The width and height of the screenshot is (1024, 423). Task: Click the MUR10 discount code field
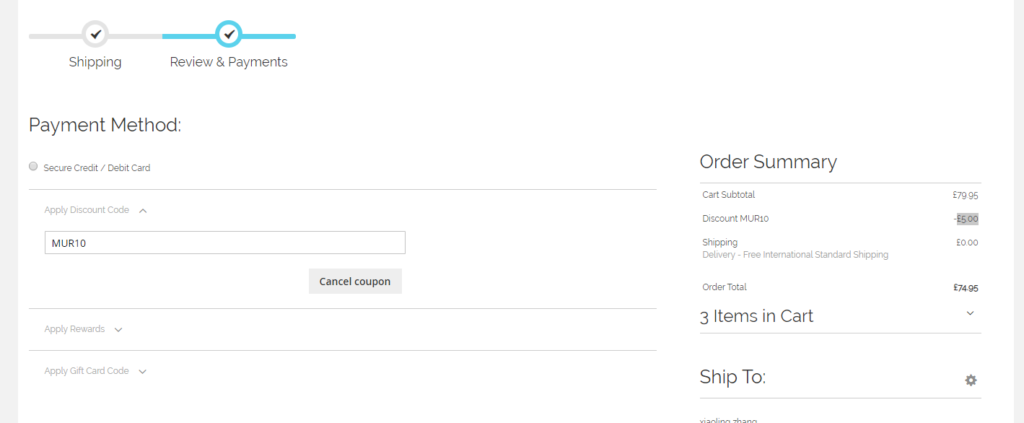click(225, 243)
